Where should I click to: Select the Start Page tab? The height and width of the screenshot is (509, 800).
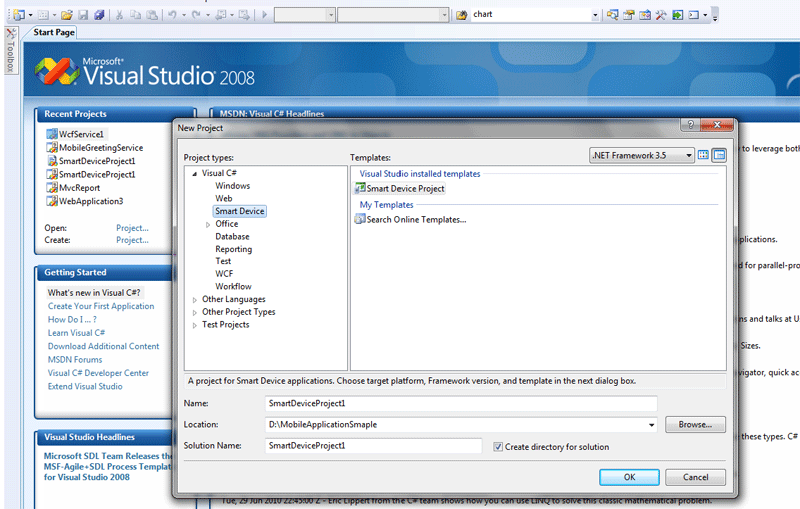(54, 32)
